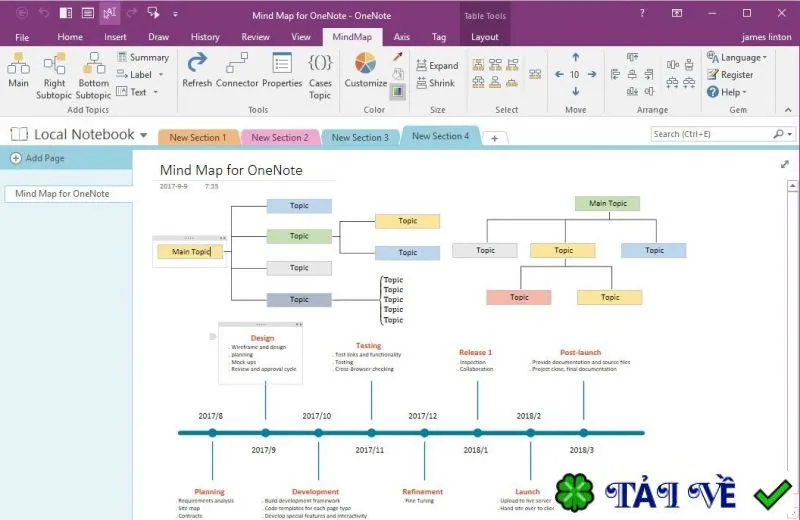Expand the Language menu
Screen dimensions: 800x520
coord(737,57)
